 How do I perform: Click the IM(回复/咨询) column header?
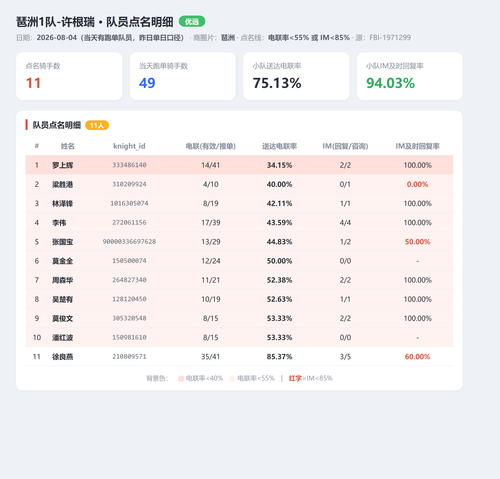345,146
